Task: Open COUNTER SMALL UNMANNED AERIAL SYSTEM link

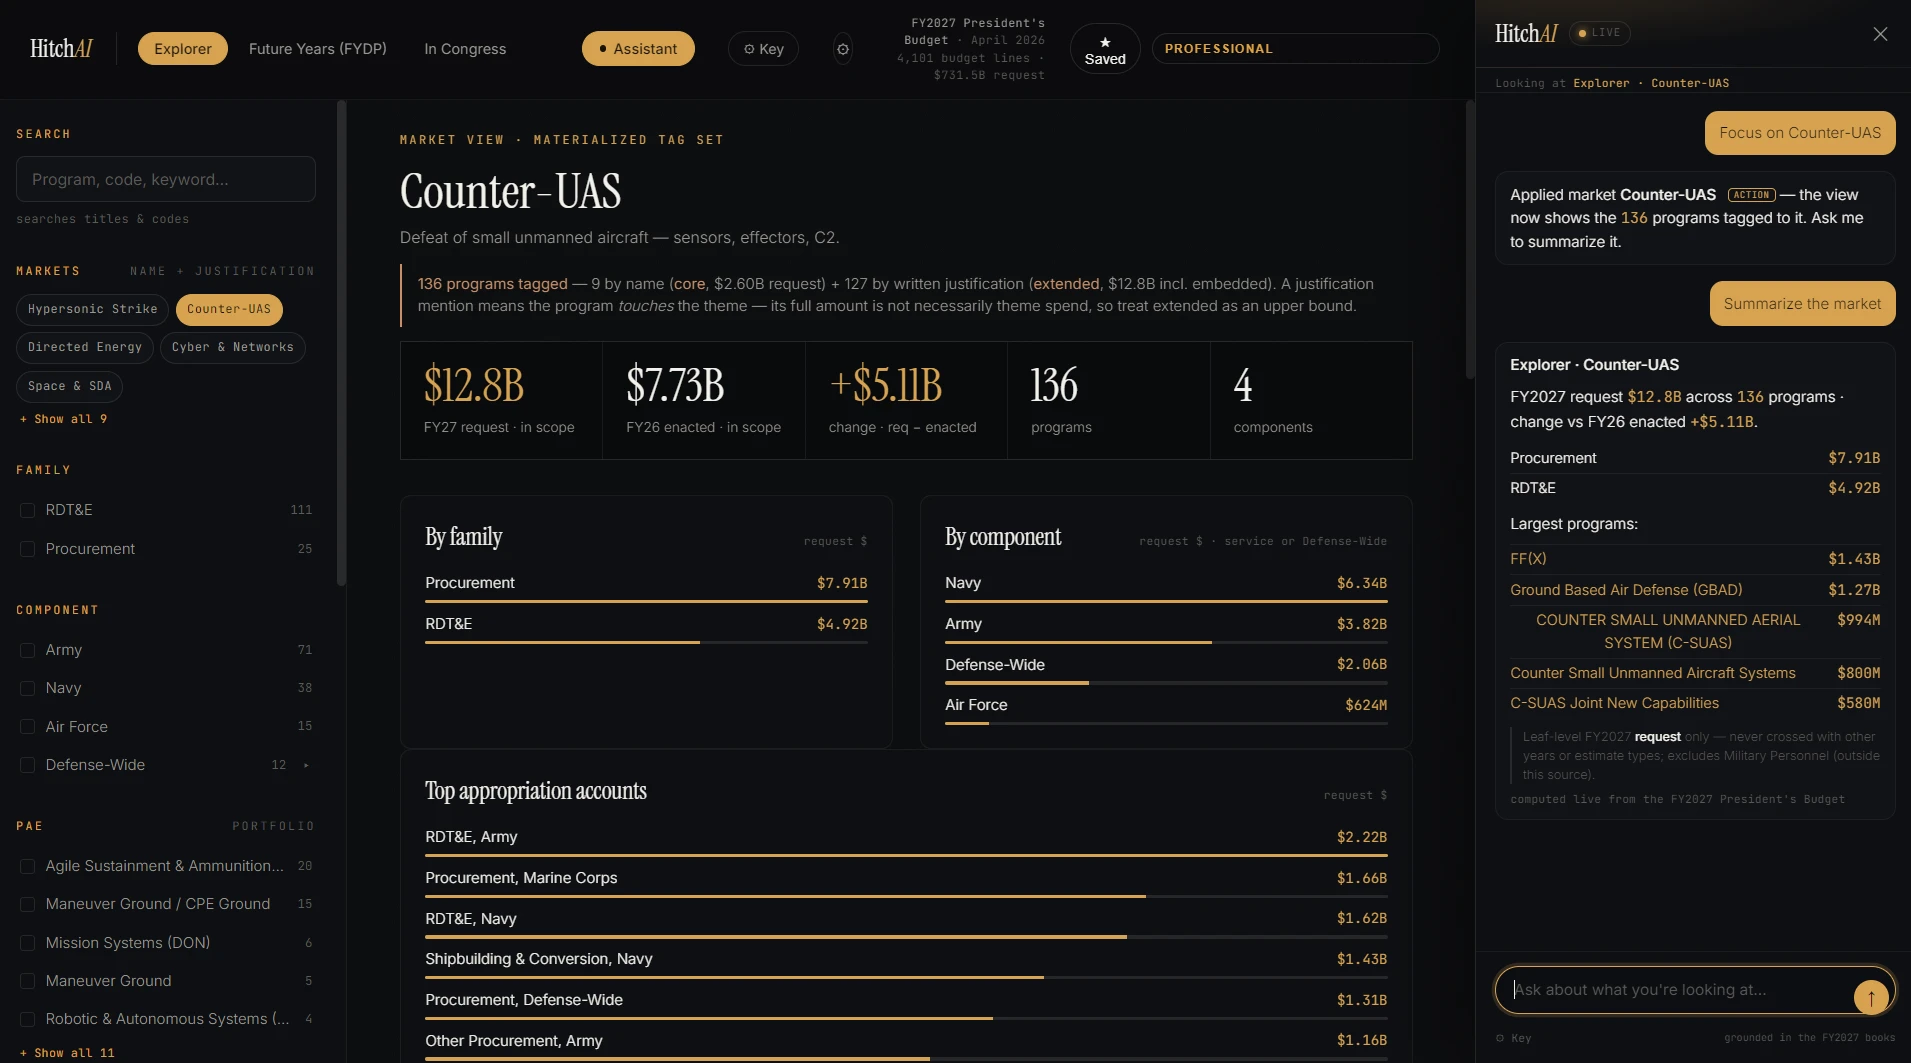Action: (x=1668, y=631)
